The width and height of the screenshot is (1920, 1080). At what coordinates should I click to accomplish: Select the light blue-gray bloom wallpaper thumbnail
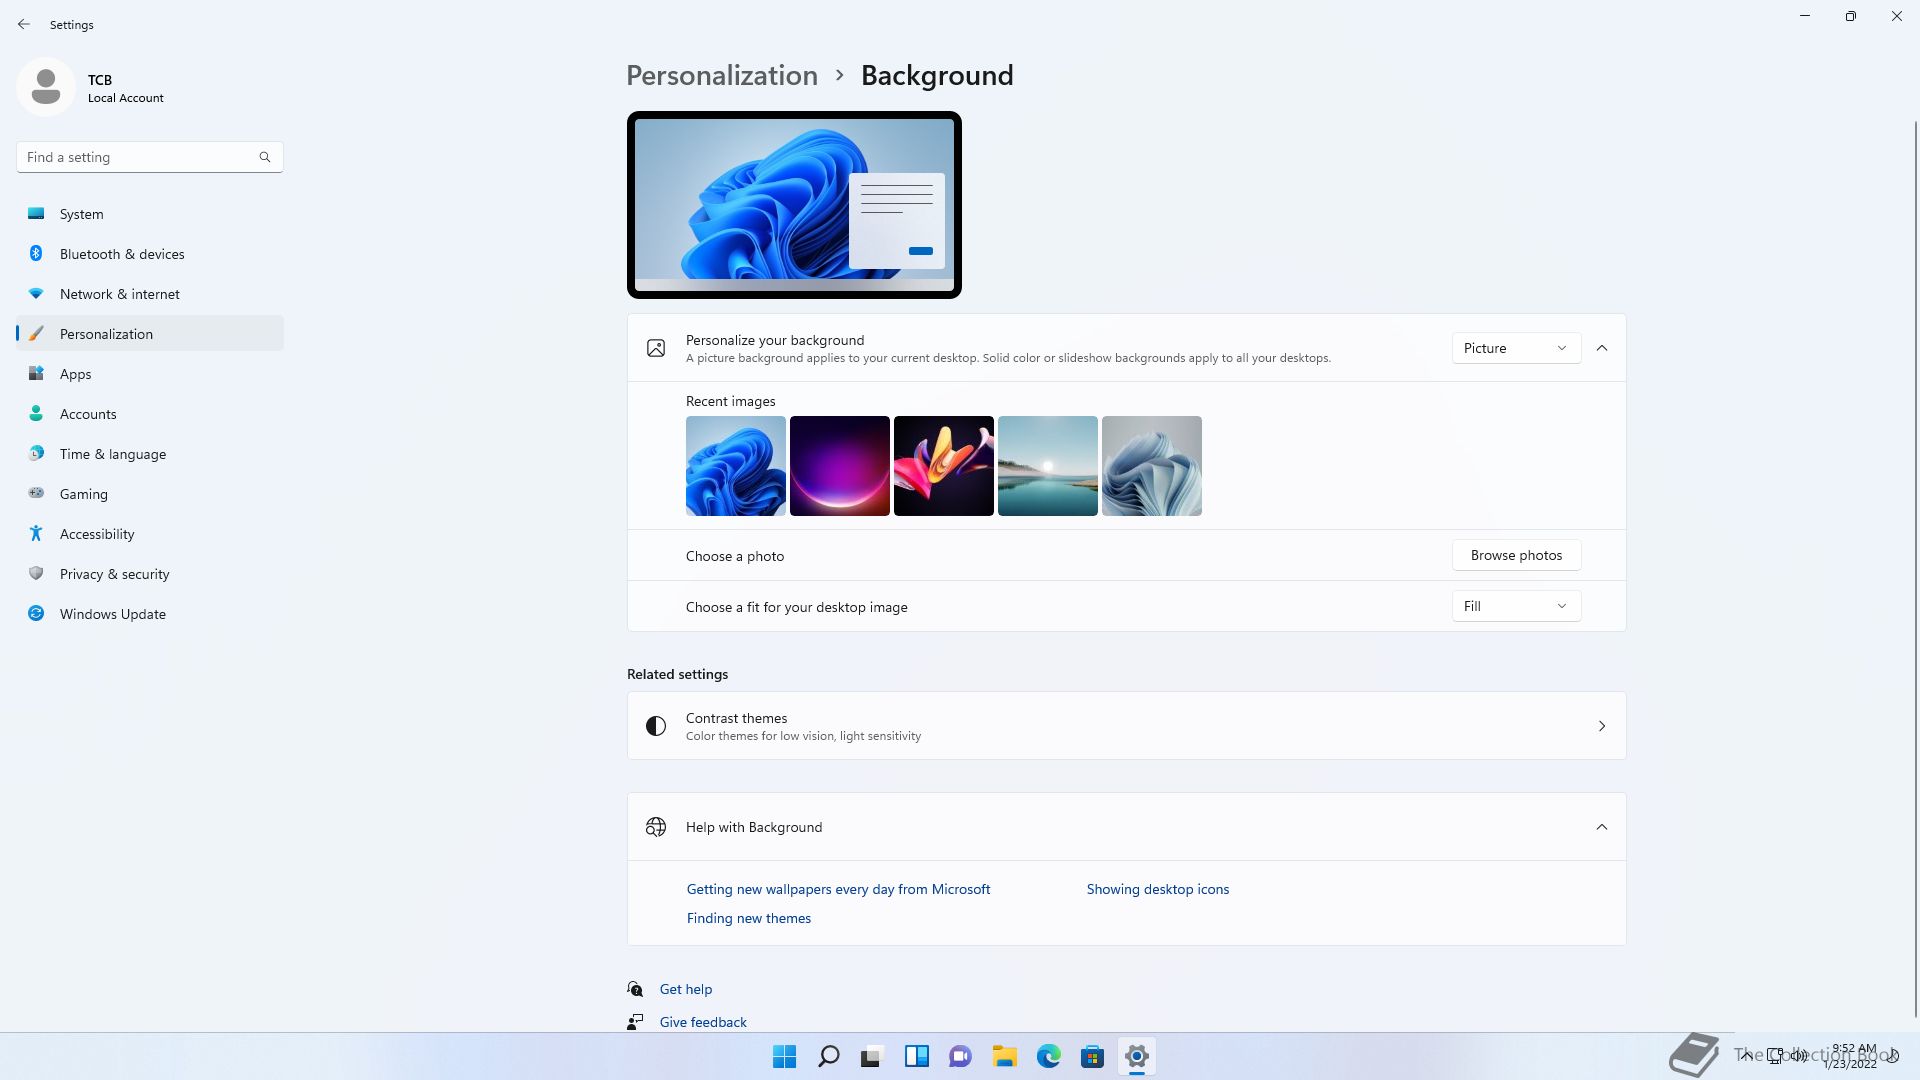click(x=1152, y=466)
